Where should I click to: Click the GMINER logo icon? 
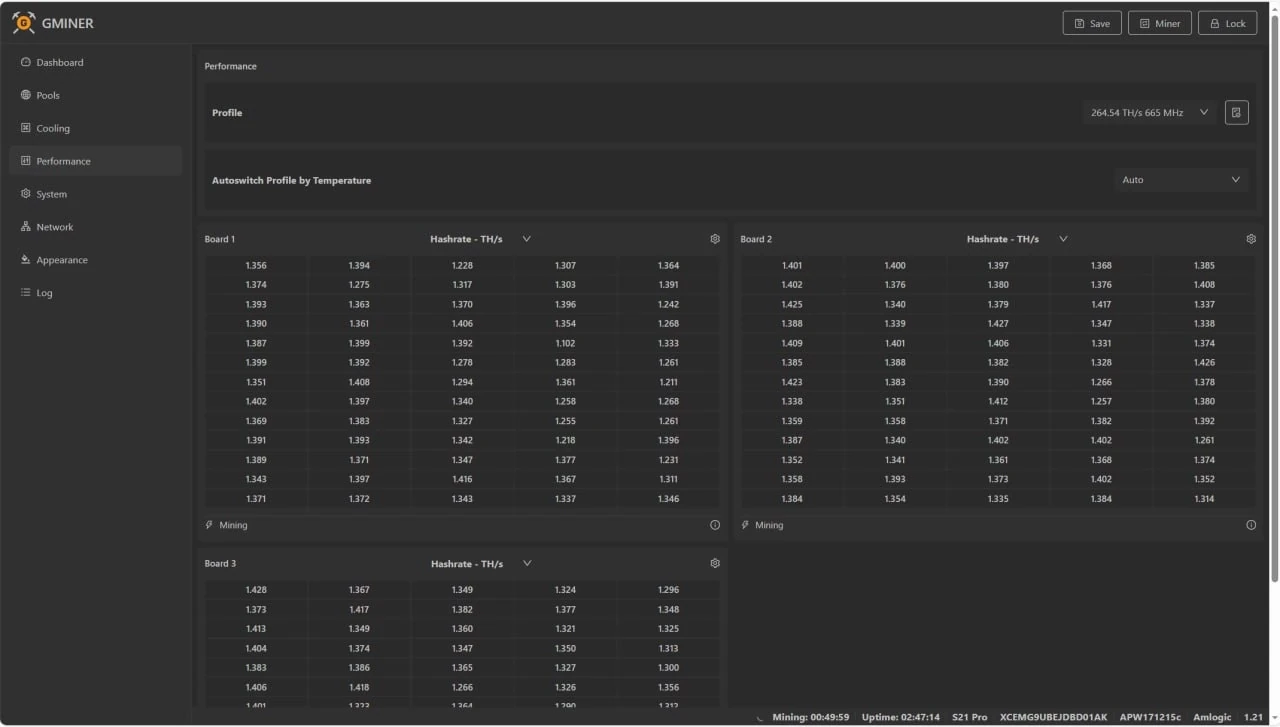tap(23, 22)
